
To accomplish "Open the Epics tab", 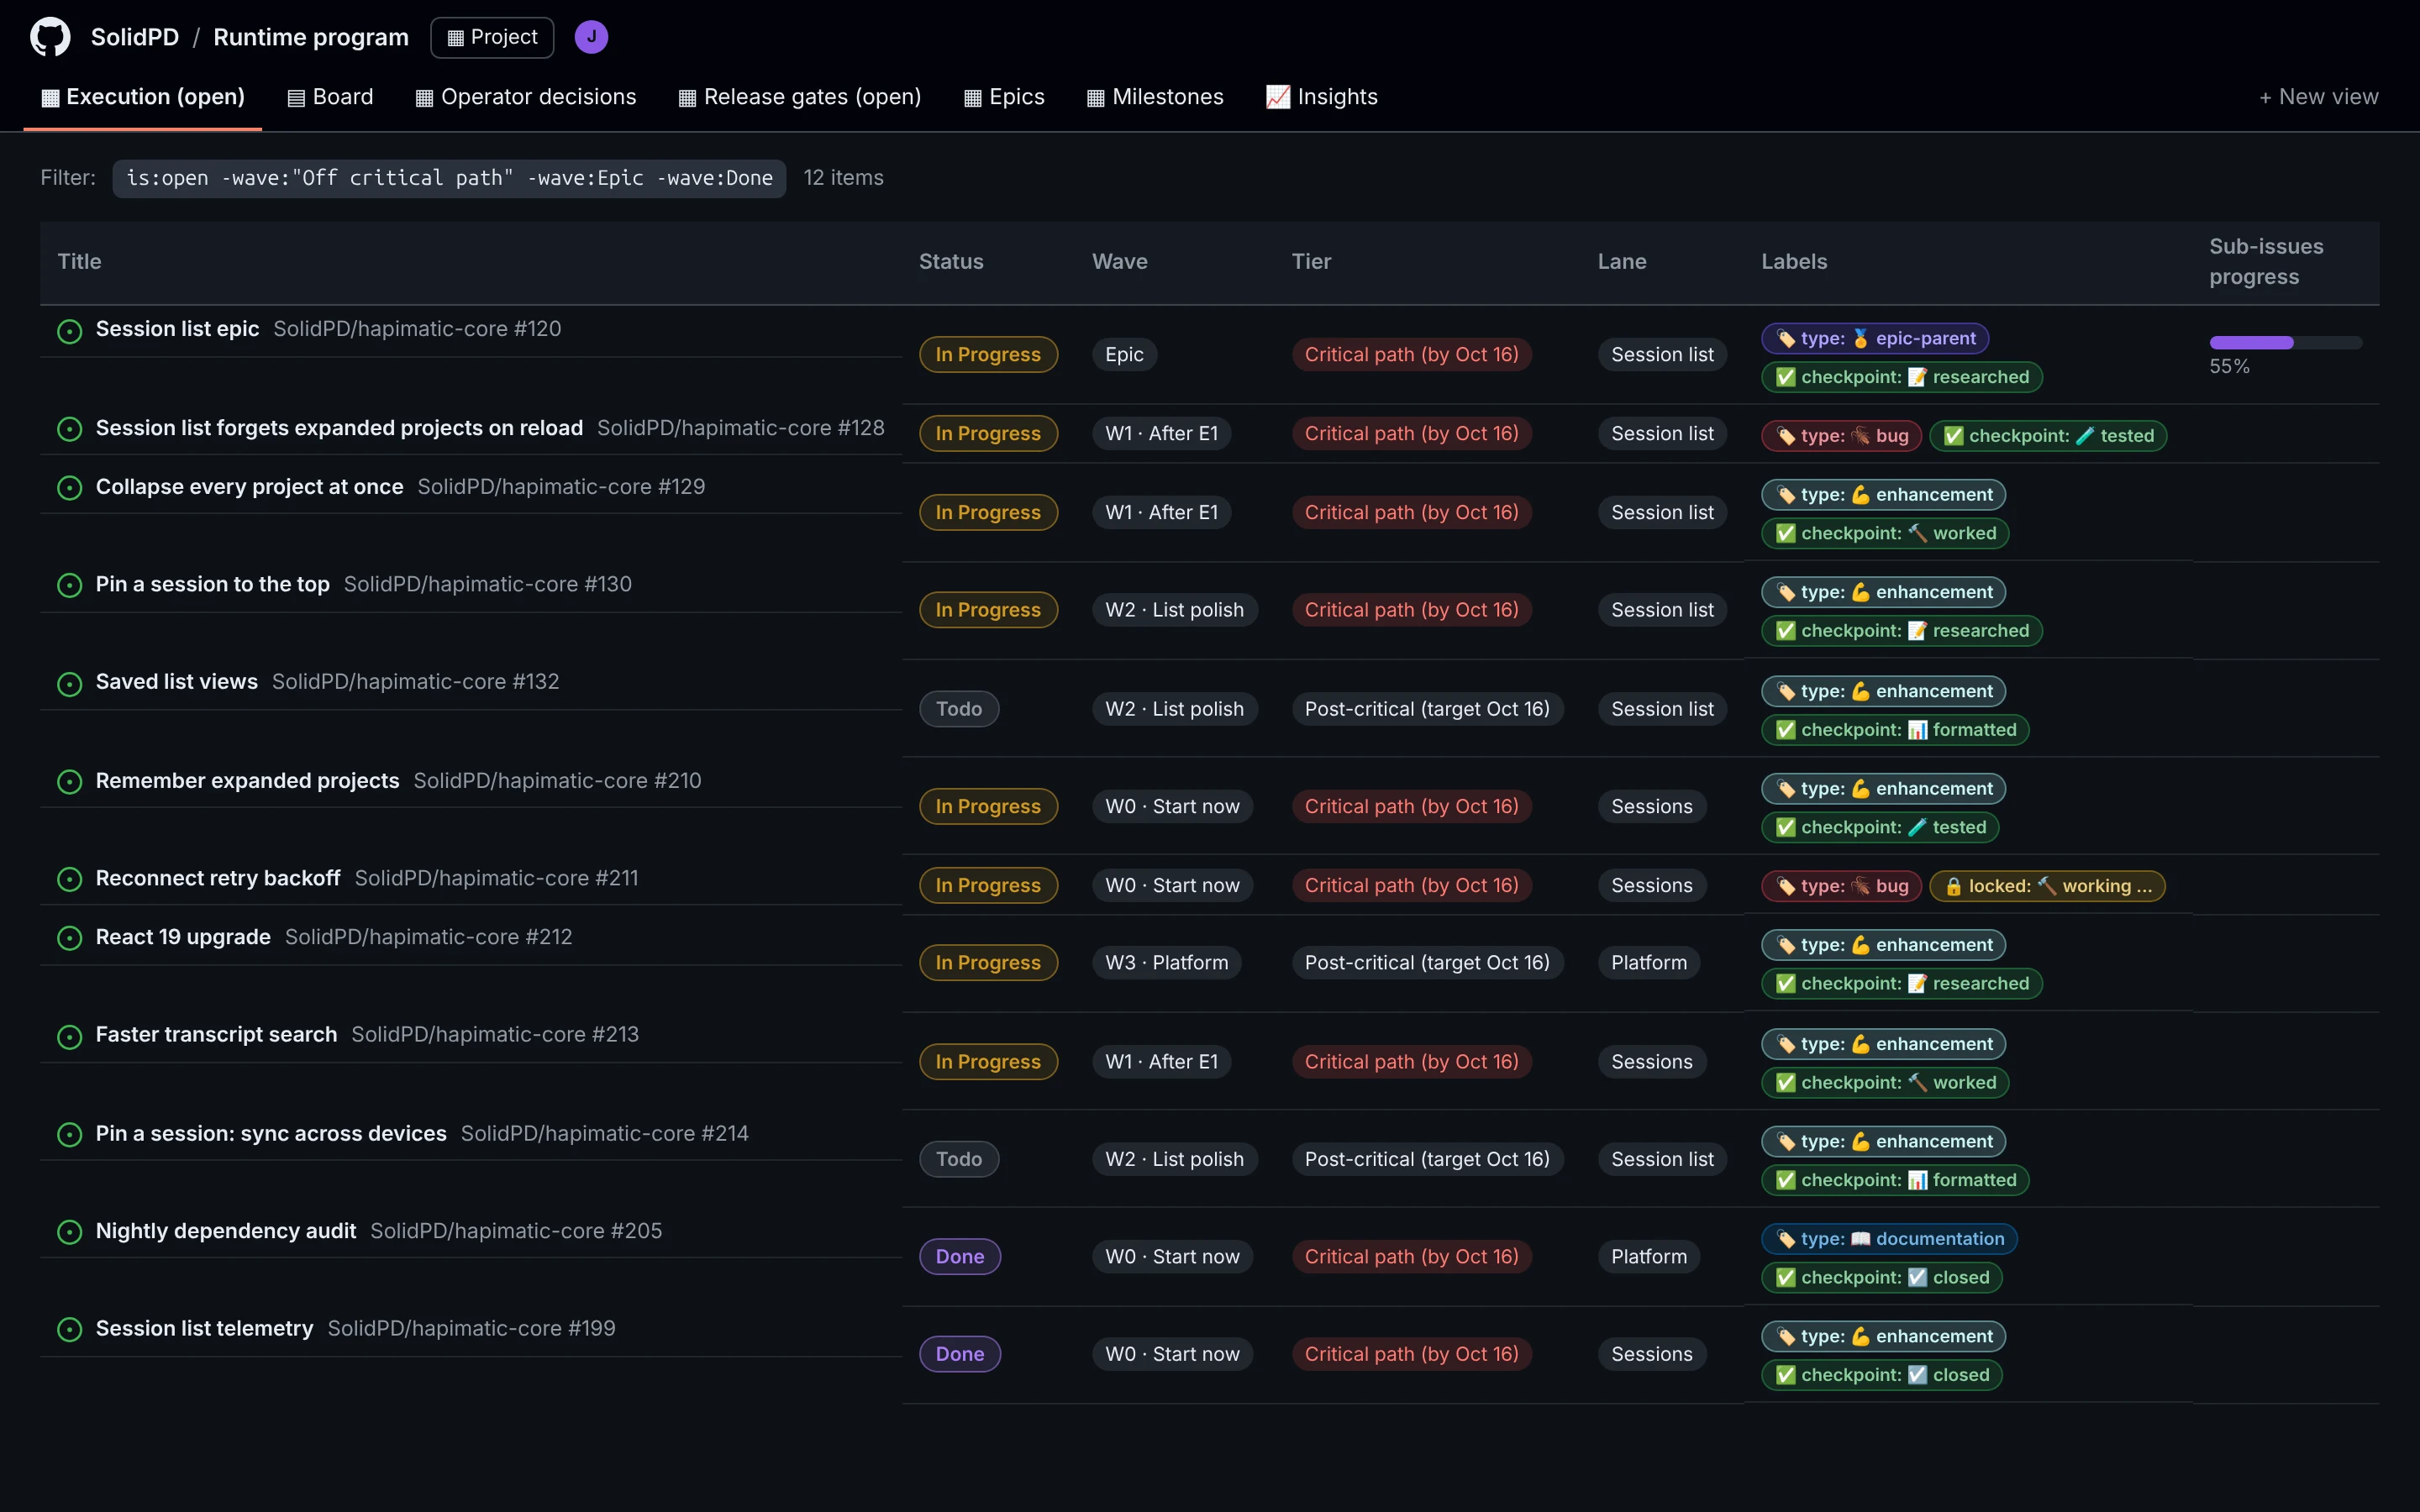I will (x=1004, y=97).
